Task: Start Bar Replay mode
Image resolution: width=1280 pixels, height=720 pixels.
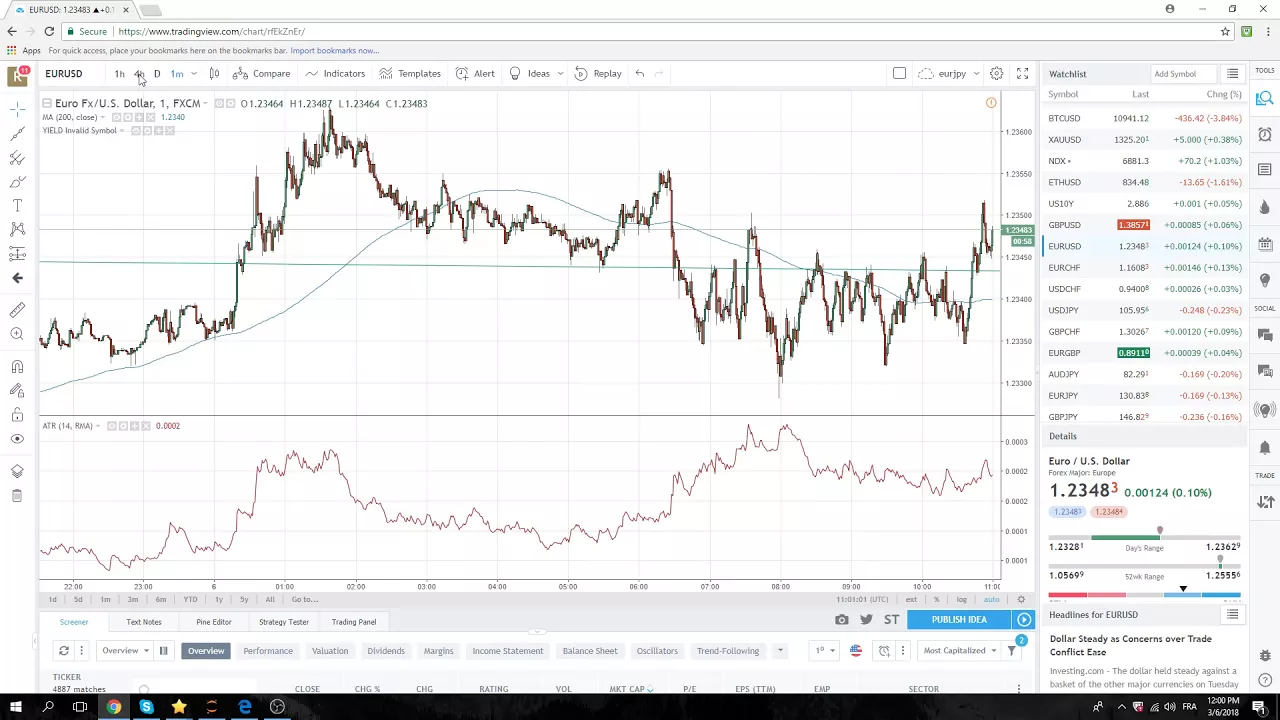Action: click(x=598, y=73)
